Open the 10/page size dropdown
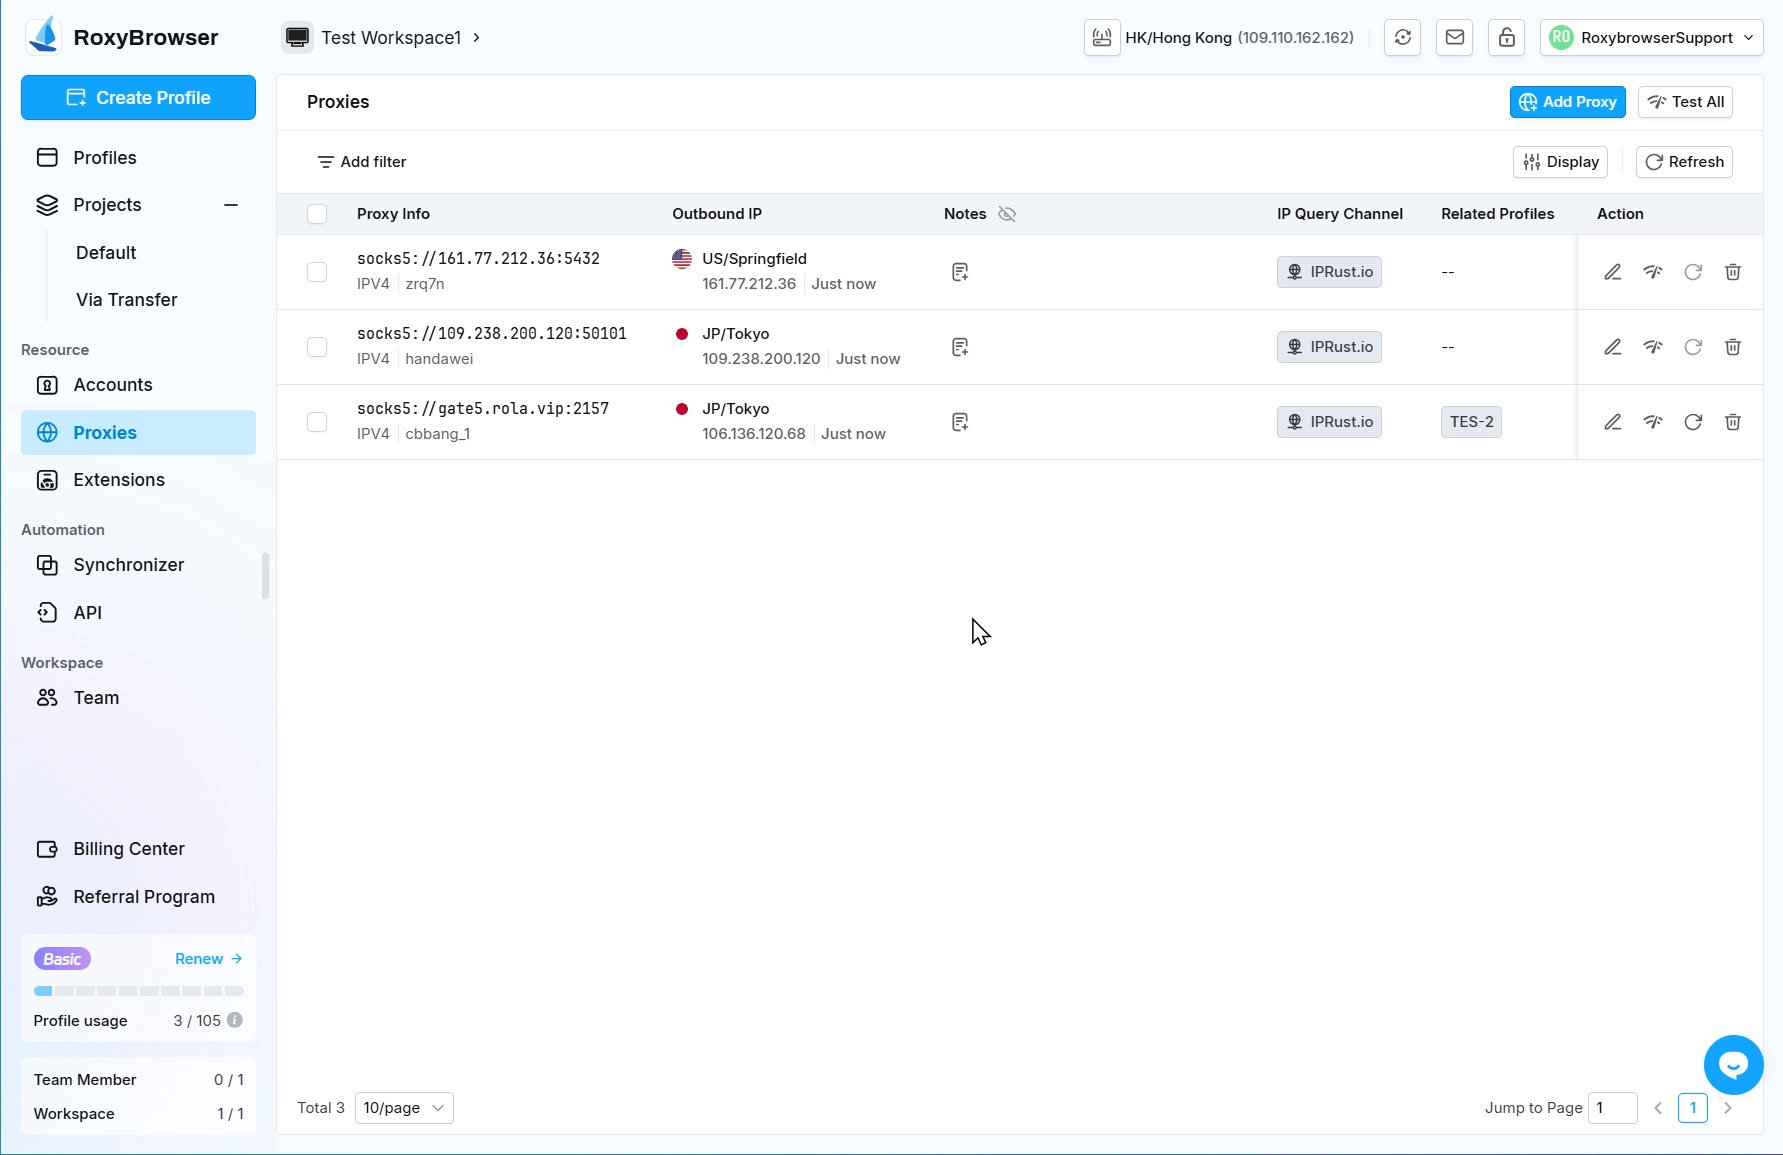The width and height of the screenshot is (1783, 1155). coord(404,1108)
